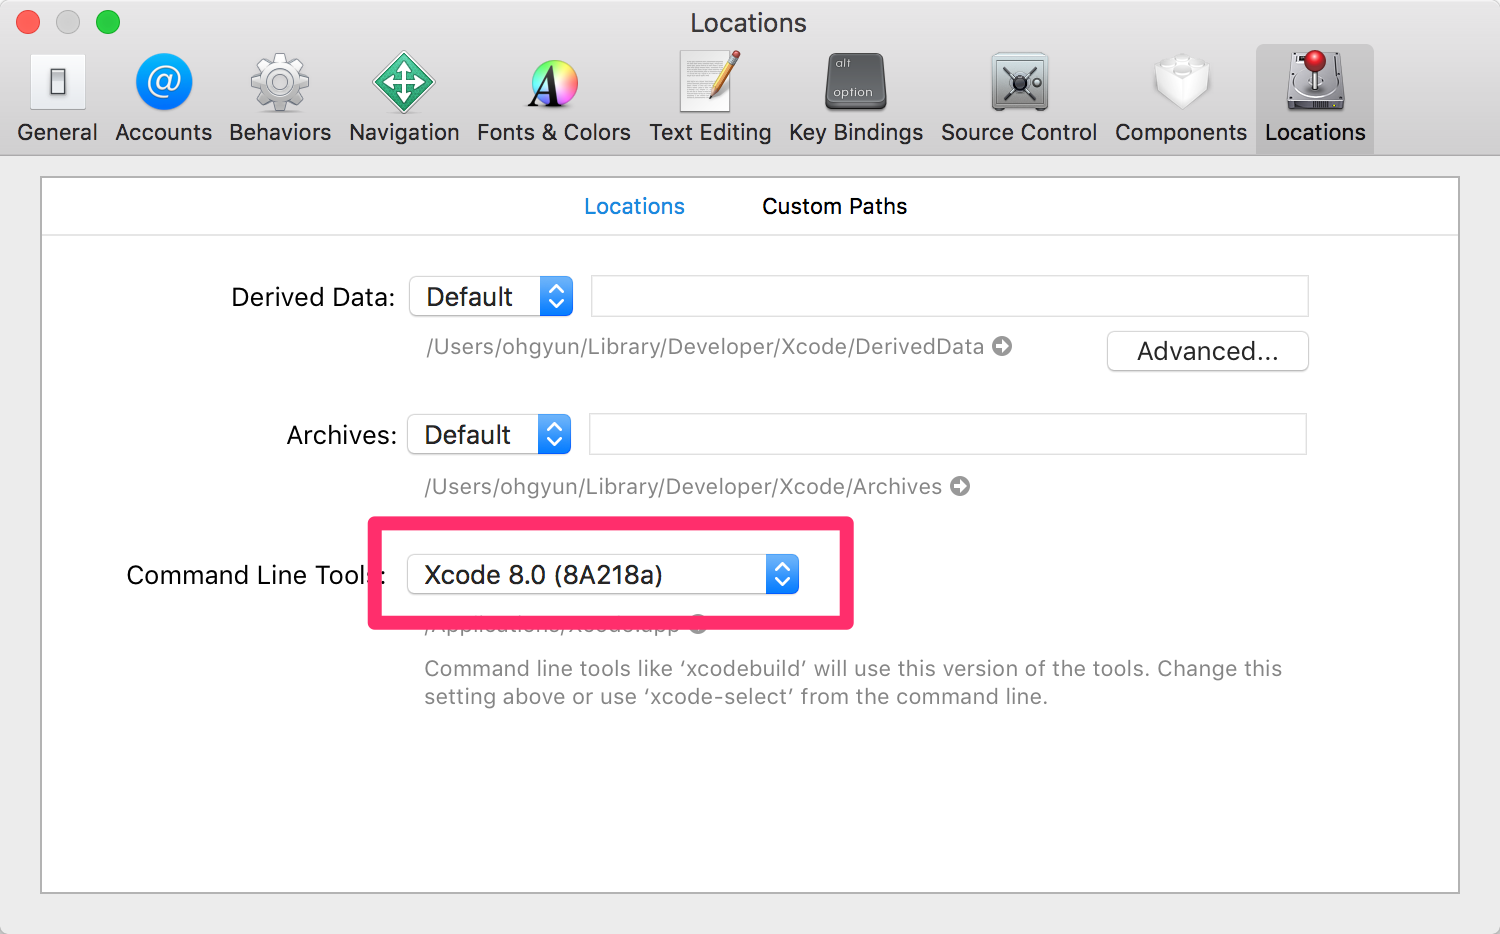Screen dimensions: 1500x934
Task: Close the Locations preferences window
Action: coord(28,22)
